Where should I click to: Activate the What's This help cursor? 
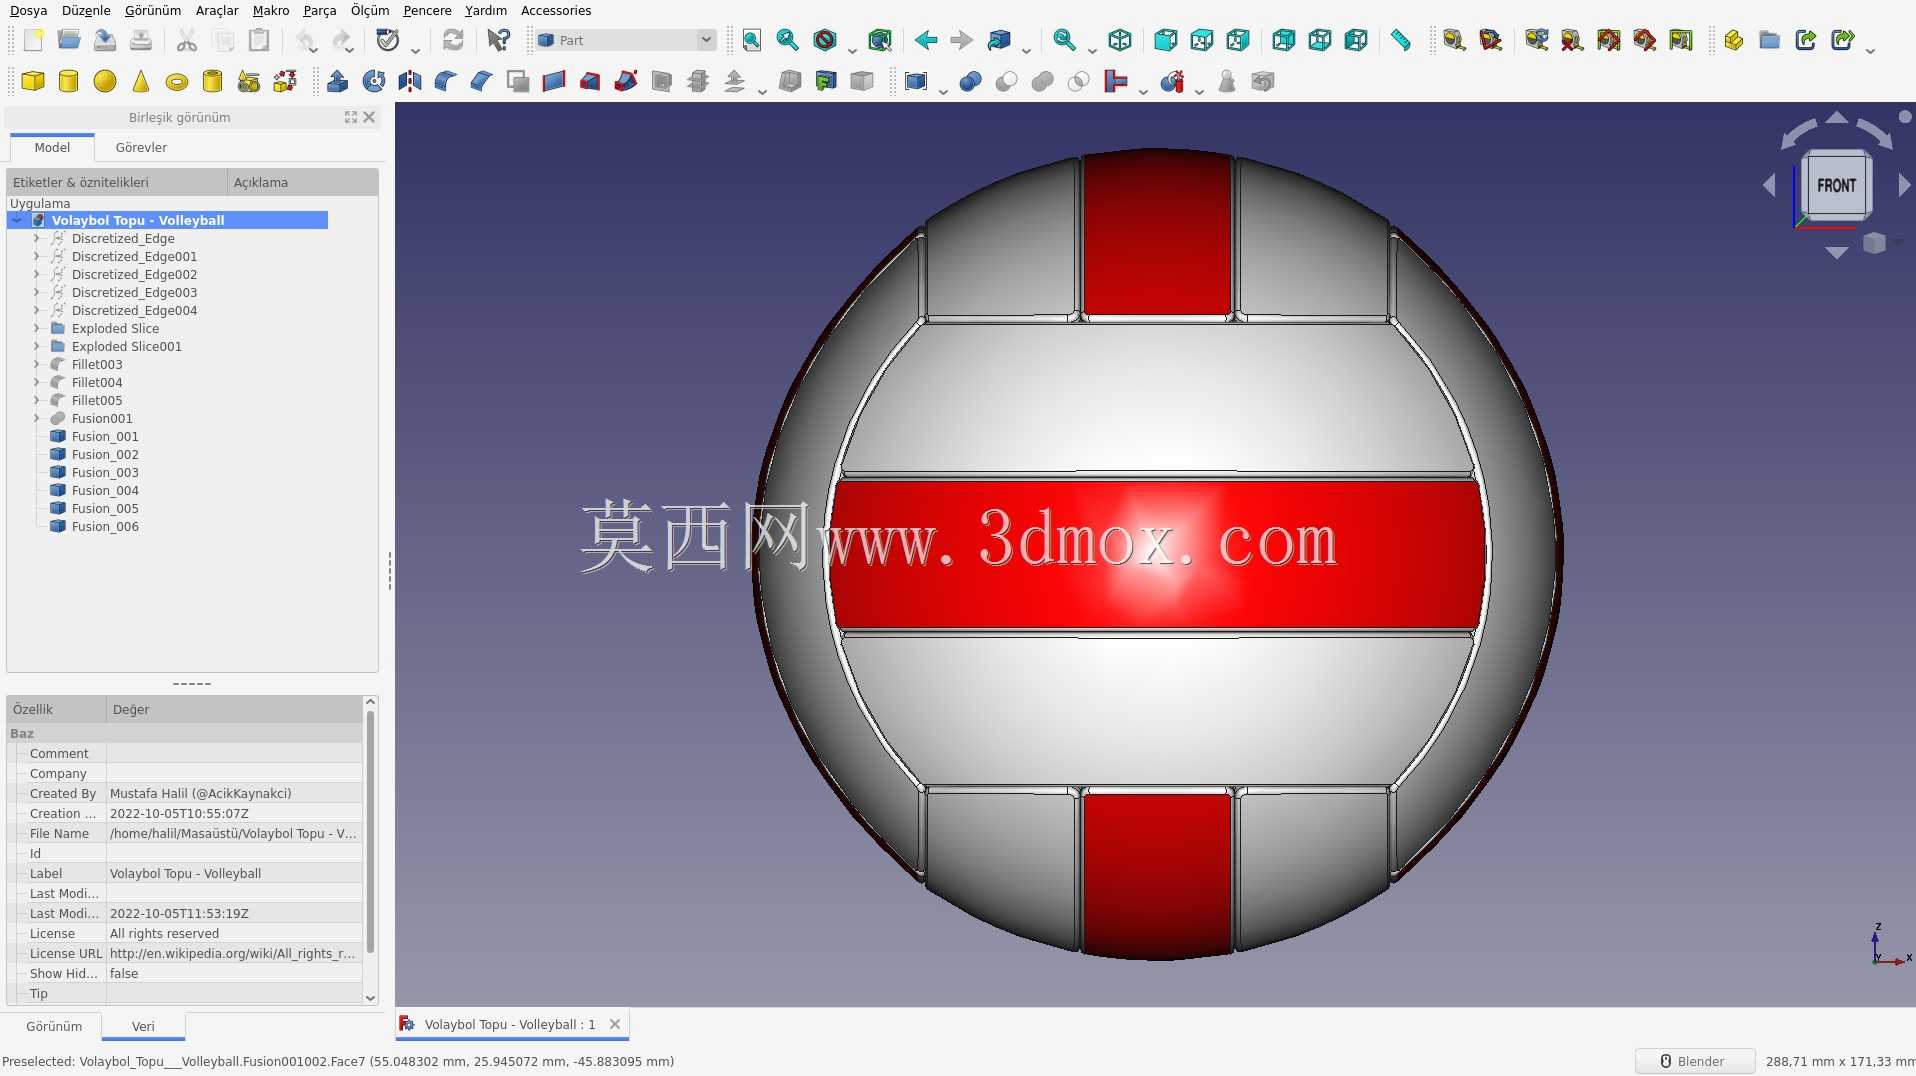tap(498, 40)
